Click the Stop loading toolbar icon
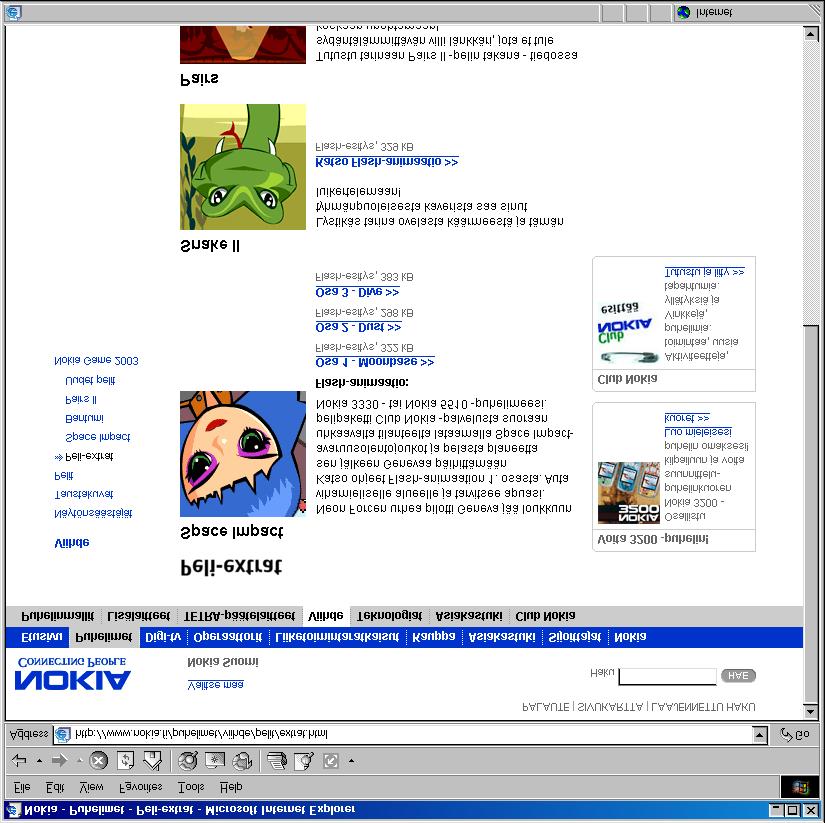This screenshot has width=825, height=823. (x=98, y=760)
